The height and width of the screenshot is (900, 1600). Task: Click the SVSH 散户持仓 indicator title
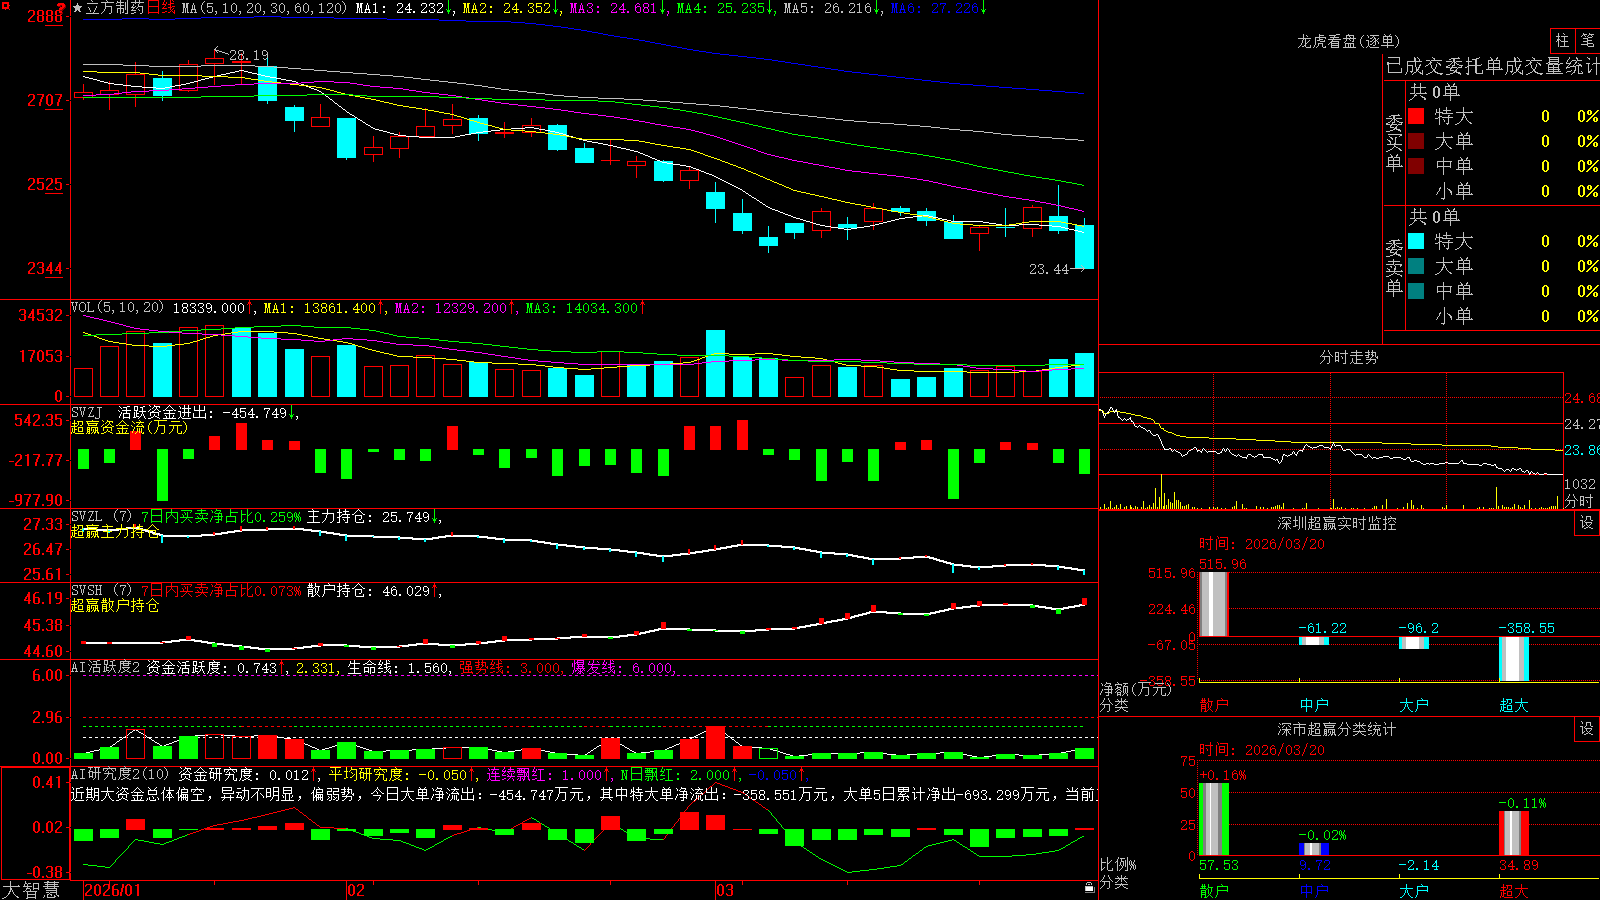click(255, 591)
